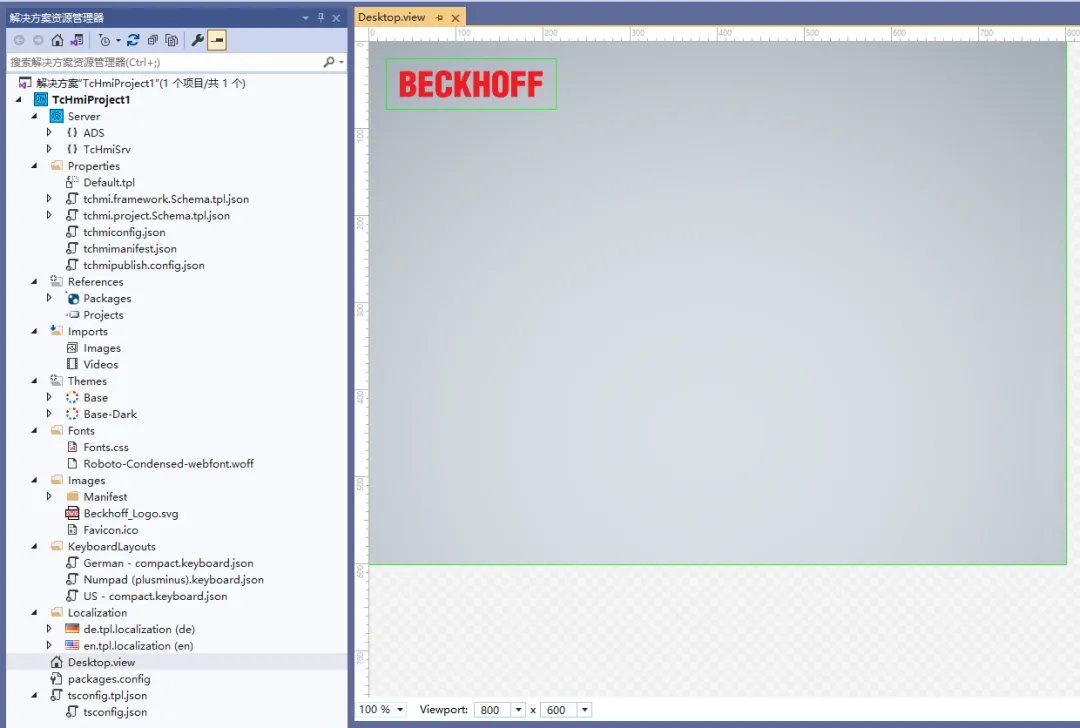1080x728 pixels.
Task: Open the pending changes filter clock icon
Action: coord(104,40)
